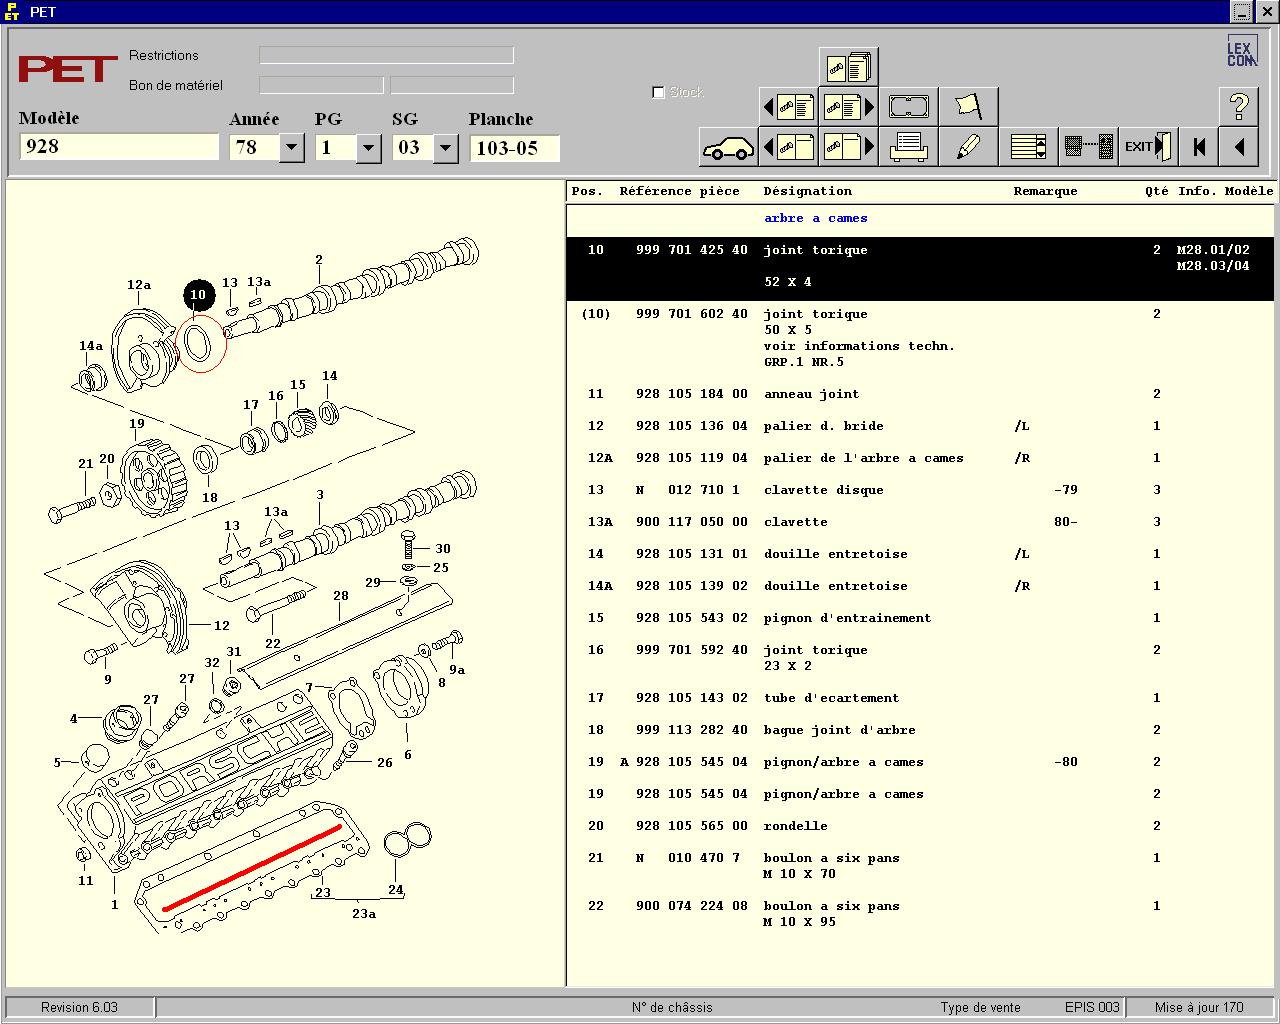Click the Planche field showing 103-05
This screenshot has height=1024, width=1280.
pyautogui.click(x=514, y=148)
